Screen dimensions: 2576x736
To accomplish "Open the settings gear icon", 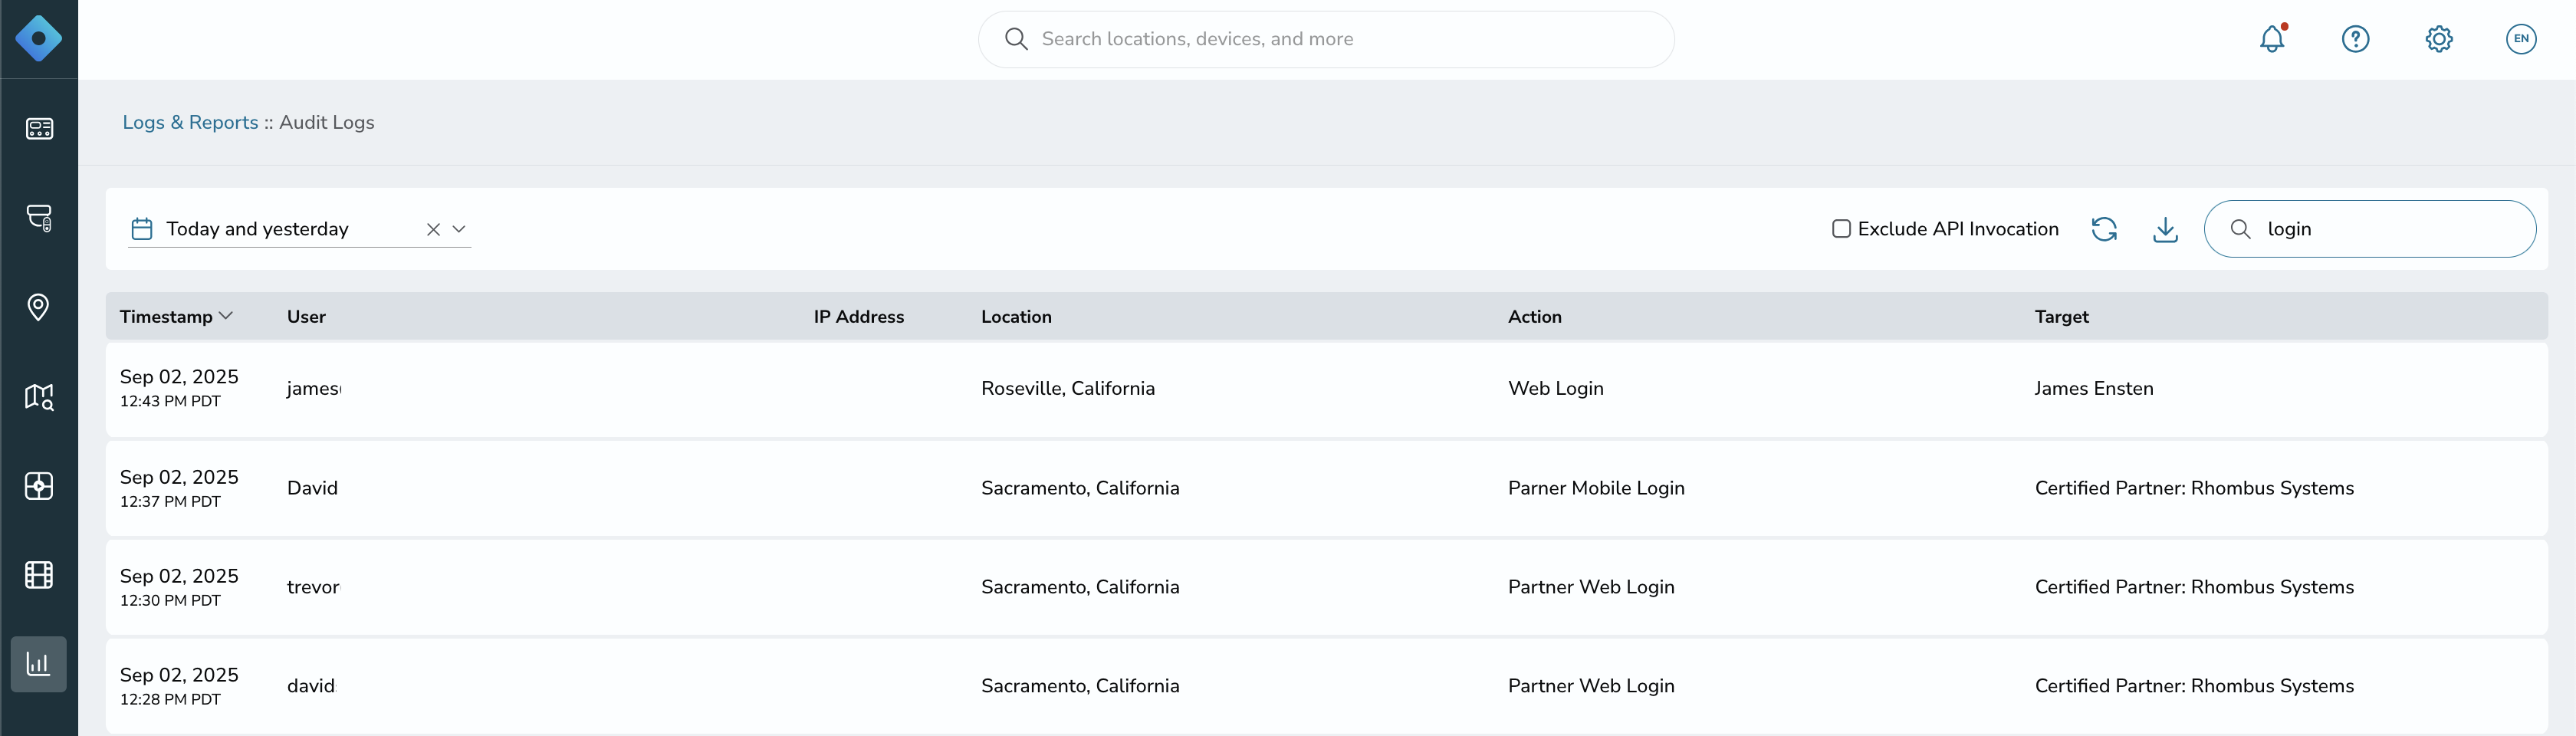I will (x=2439, y=39).
